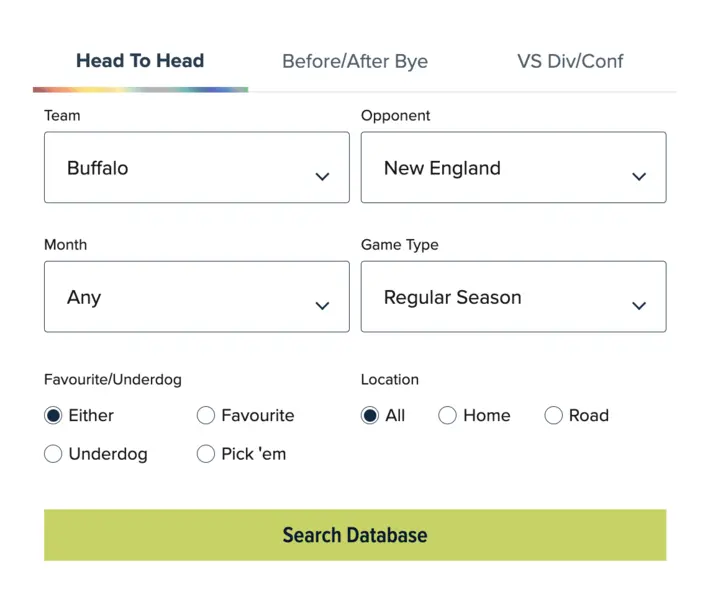Open the VS Div/Conf tab

point(570,61)
